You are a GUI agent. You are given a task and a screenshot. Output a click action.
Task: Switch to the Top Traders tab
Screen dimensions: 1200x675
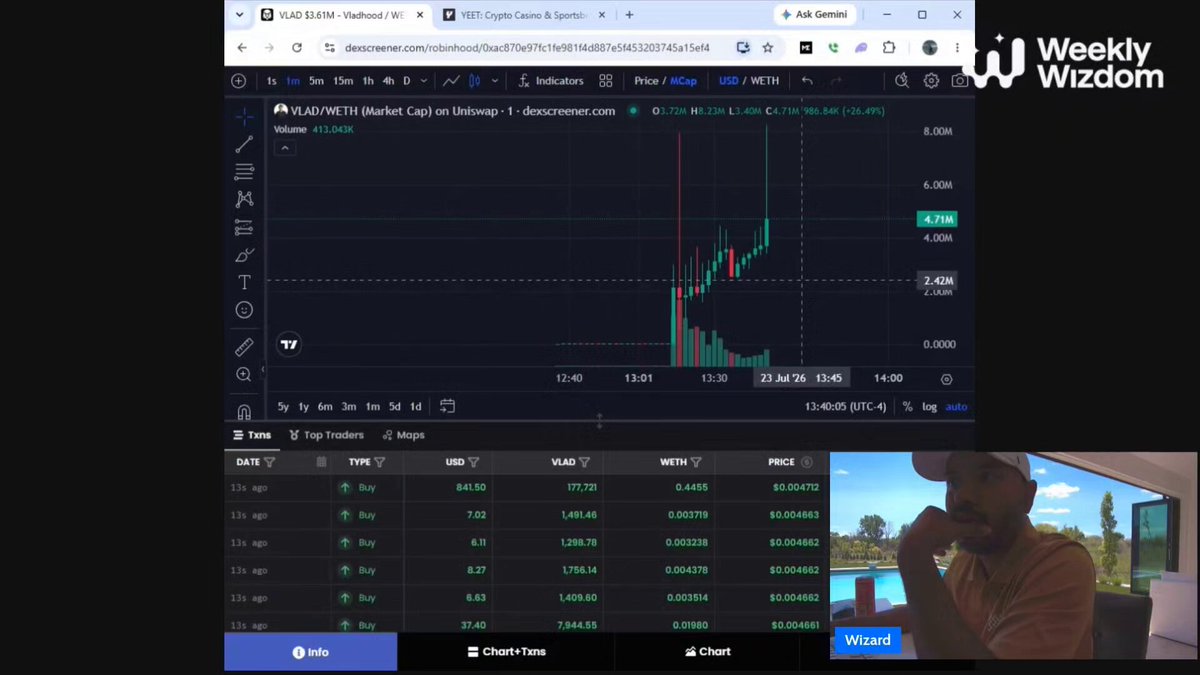[326, 435]
